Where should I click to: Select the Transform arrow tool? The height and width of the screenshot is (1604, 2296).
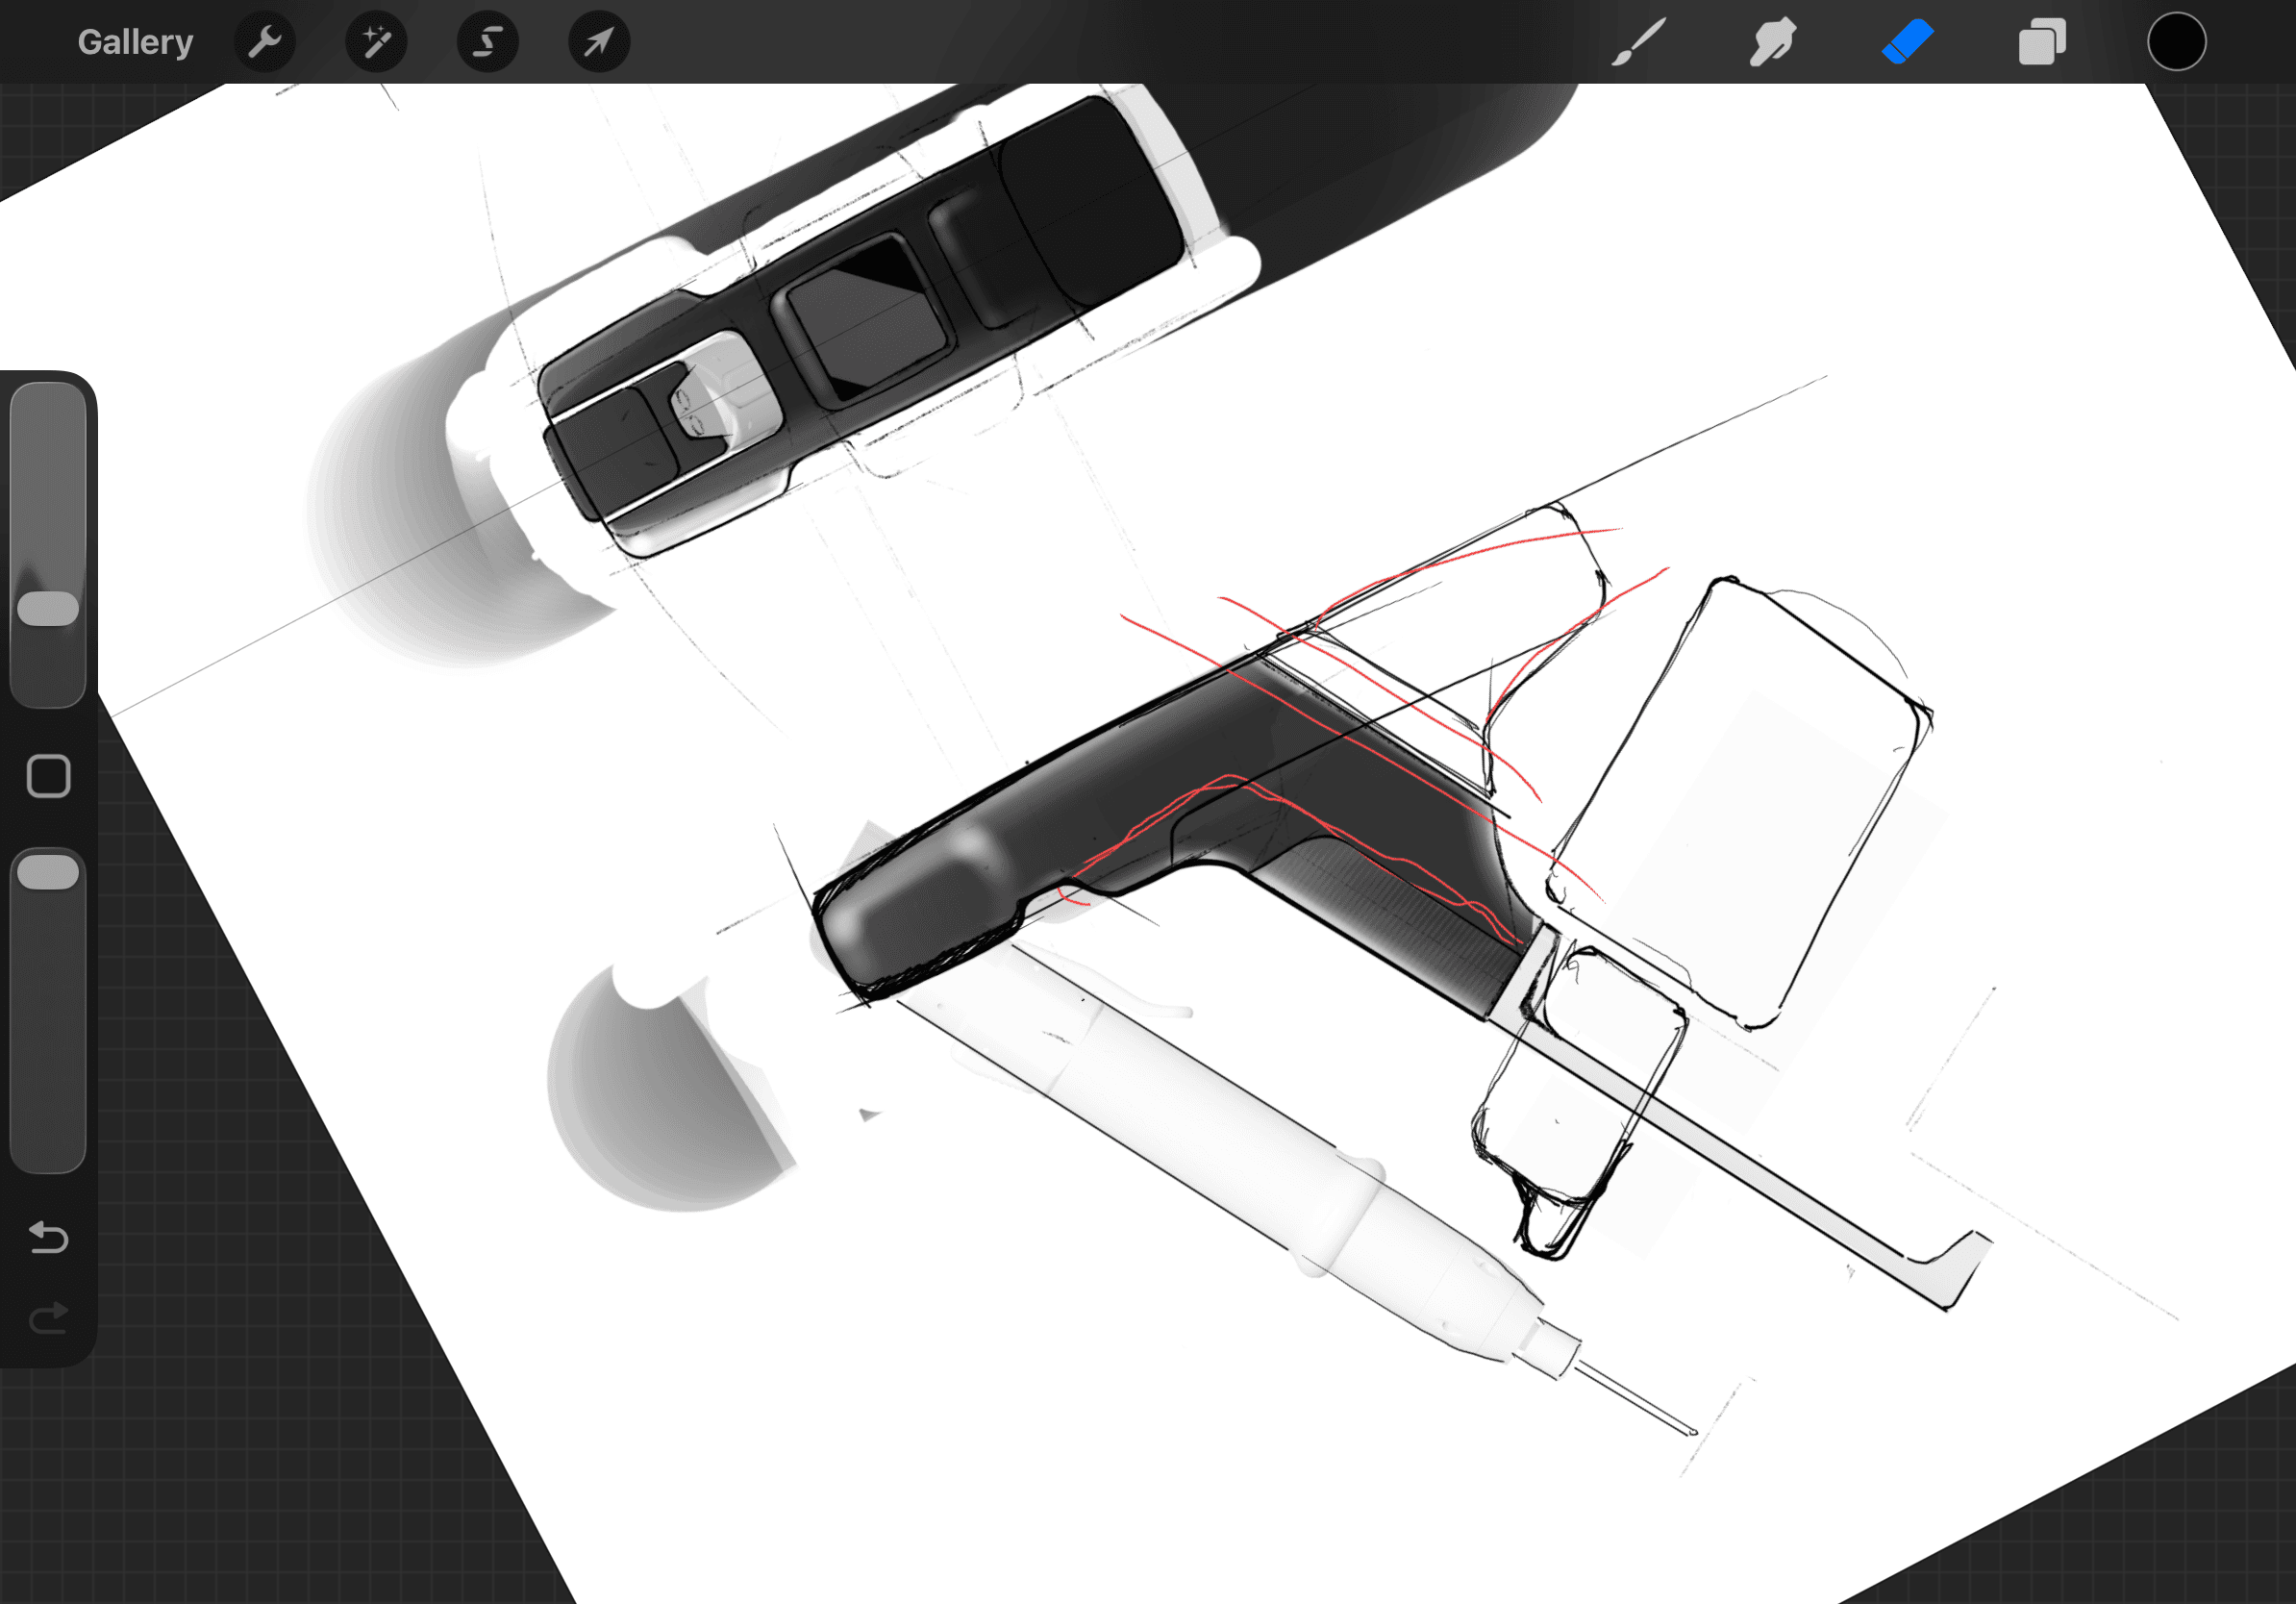599,42
